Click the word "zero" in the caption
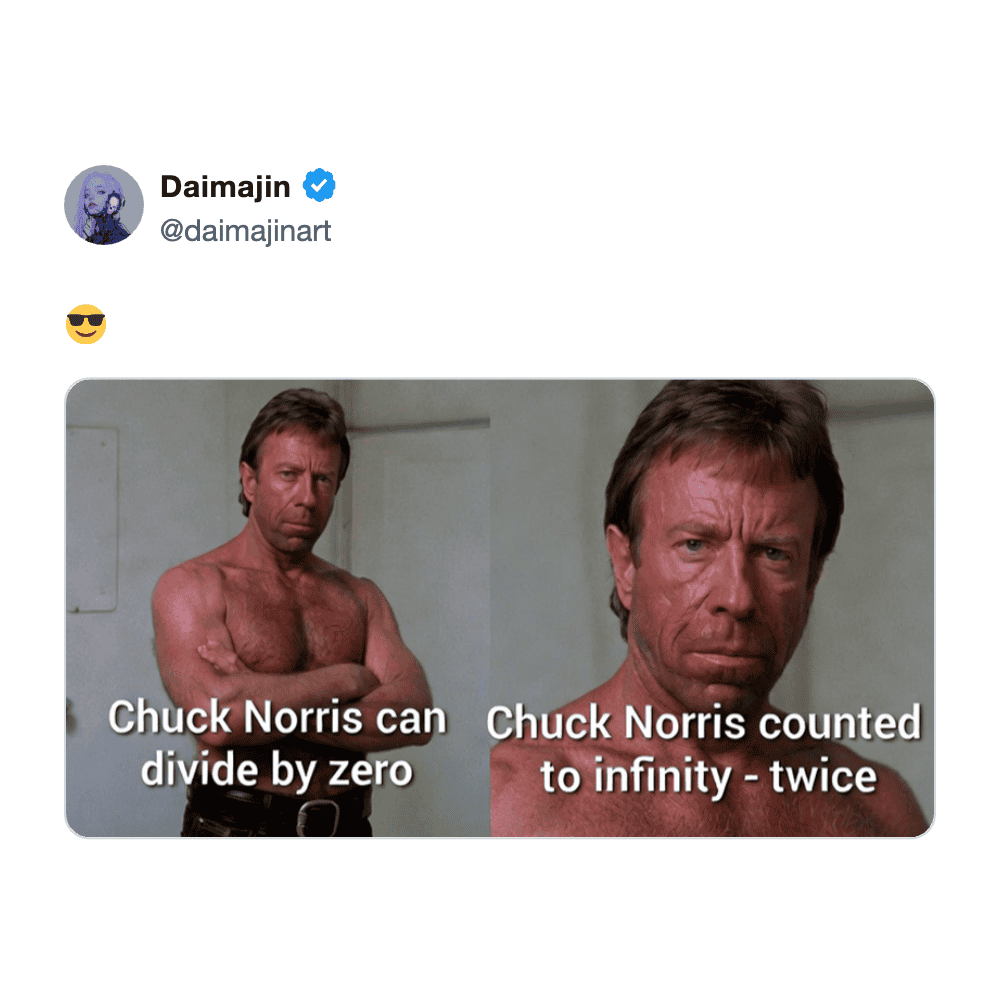 [x=371, y=771]
